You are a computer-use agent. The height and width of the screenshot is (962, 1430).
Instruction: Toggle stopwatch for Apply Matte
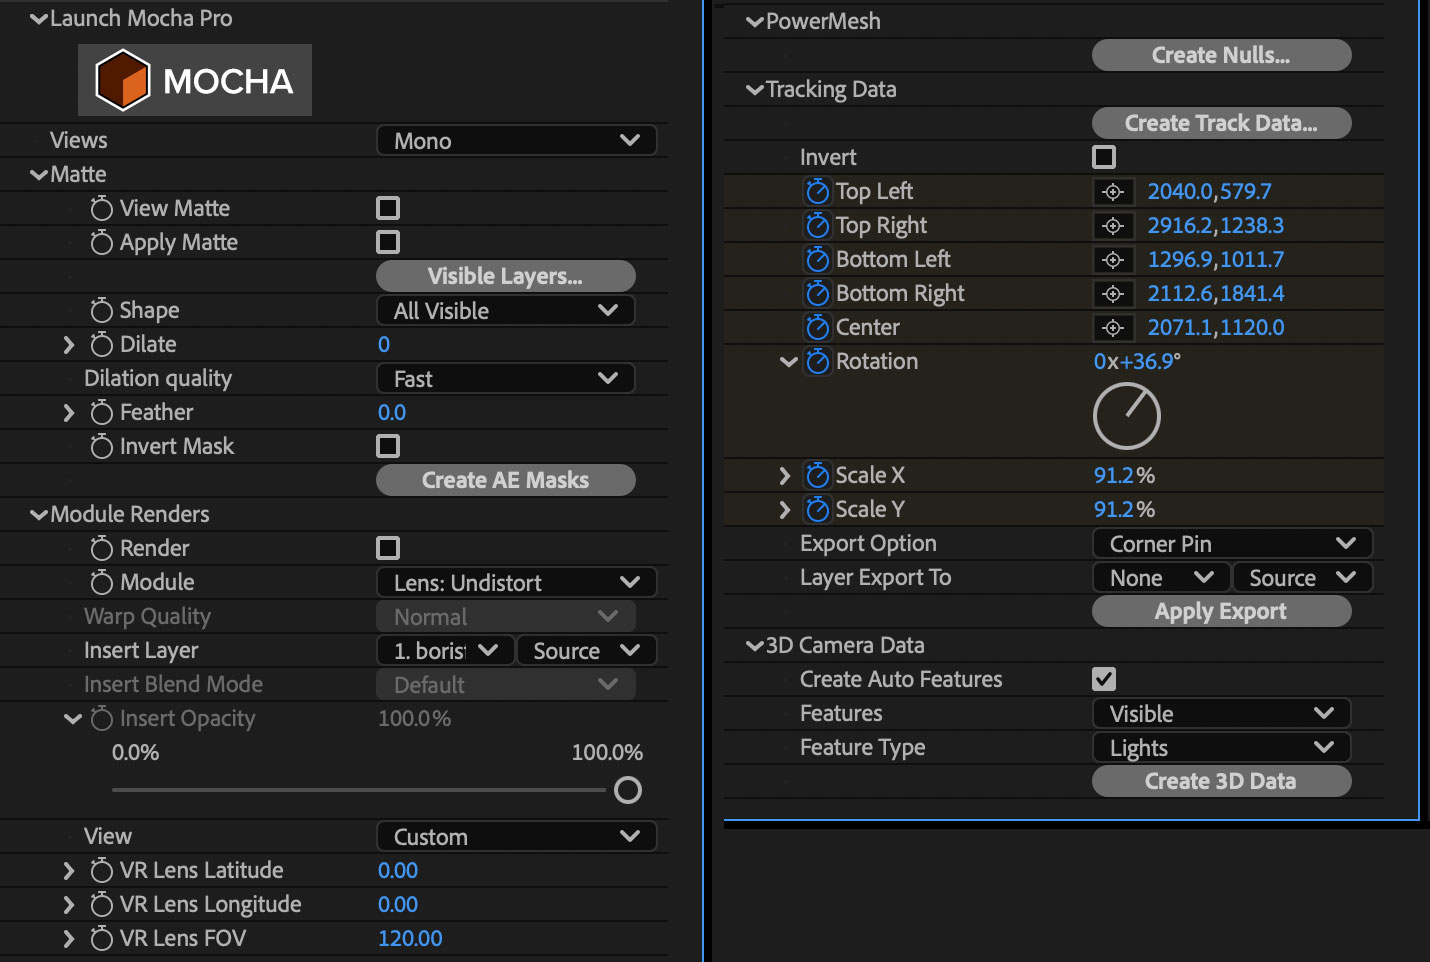(x=101, y=242)
